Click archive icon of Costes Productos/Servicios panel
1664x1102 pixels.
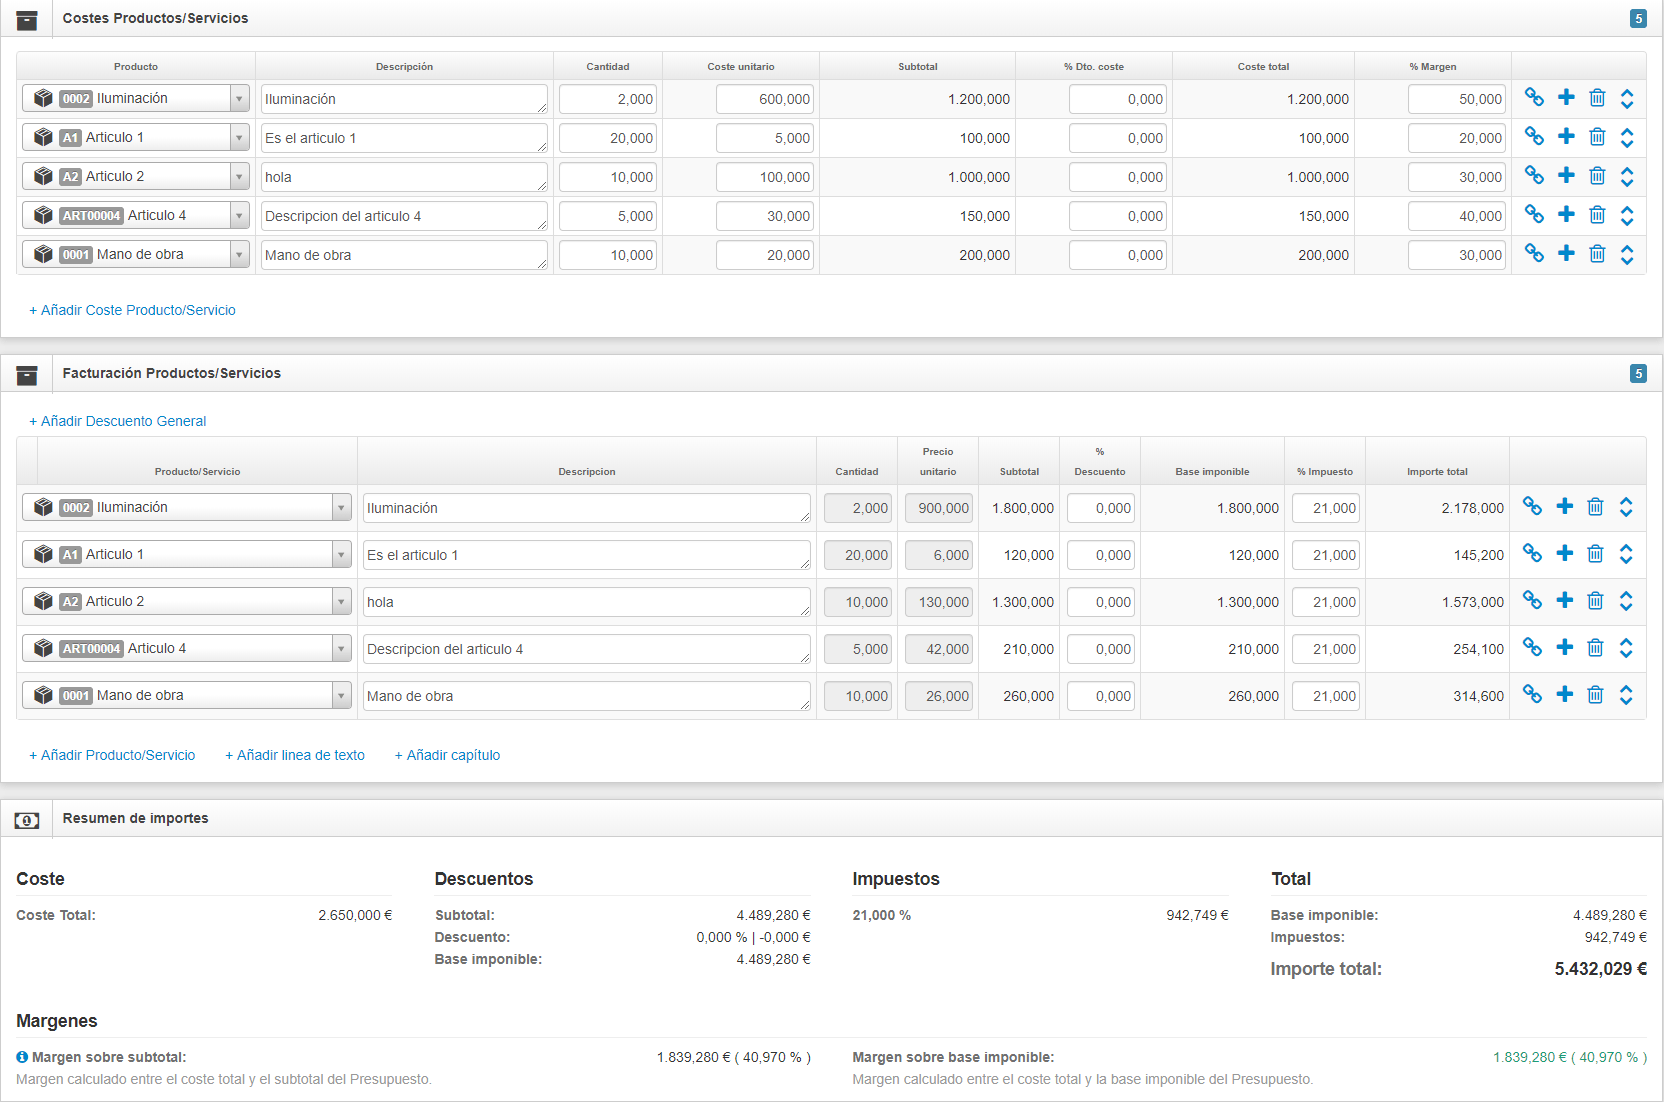(27, 19)
